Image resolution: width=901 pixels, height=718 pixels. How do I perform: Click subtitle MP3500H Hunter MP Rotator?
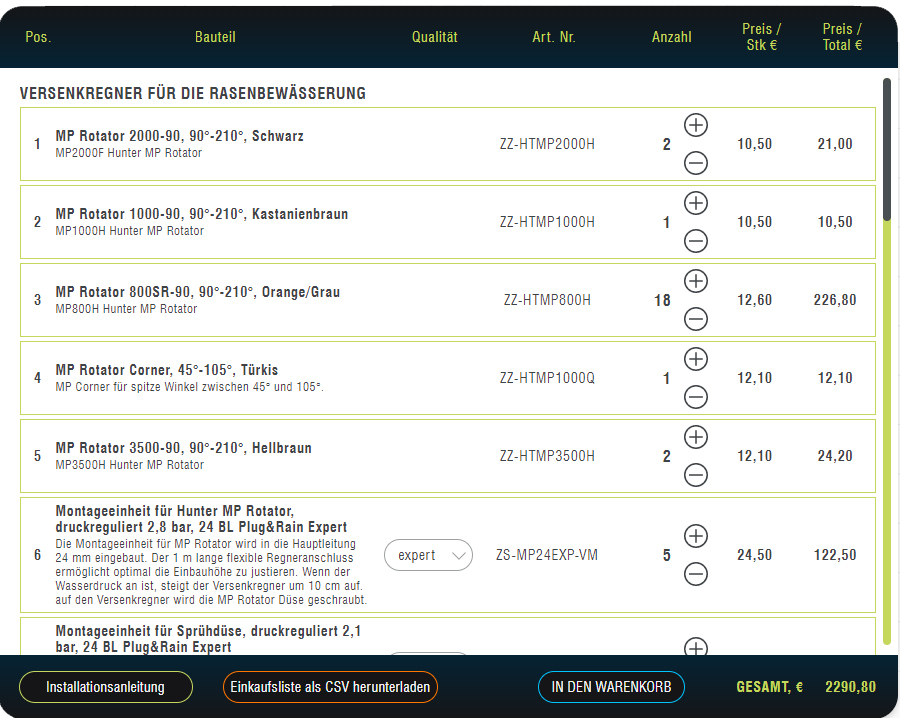(x=129, y=465)
